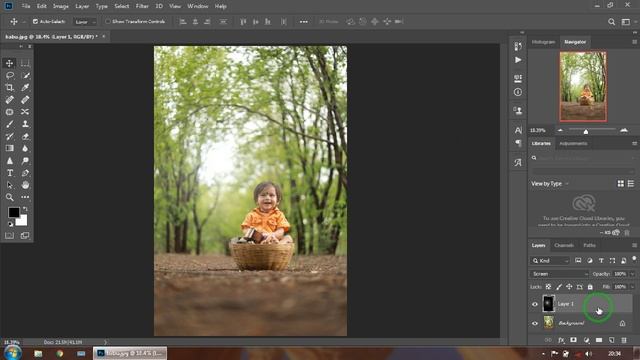
Task: Select the Background layer thumbnail
Action: coord(549,323)
